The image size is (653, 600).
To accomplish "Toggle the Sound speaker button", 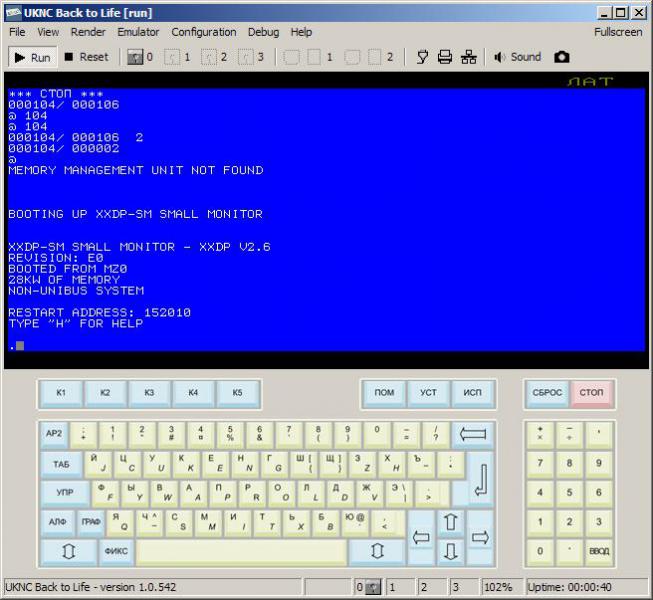I will point(517,57).
